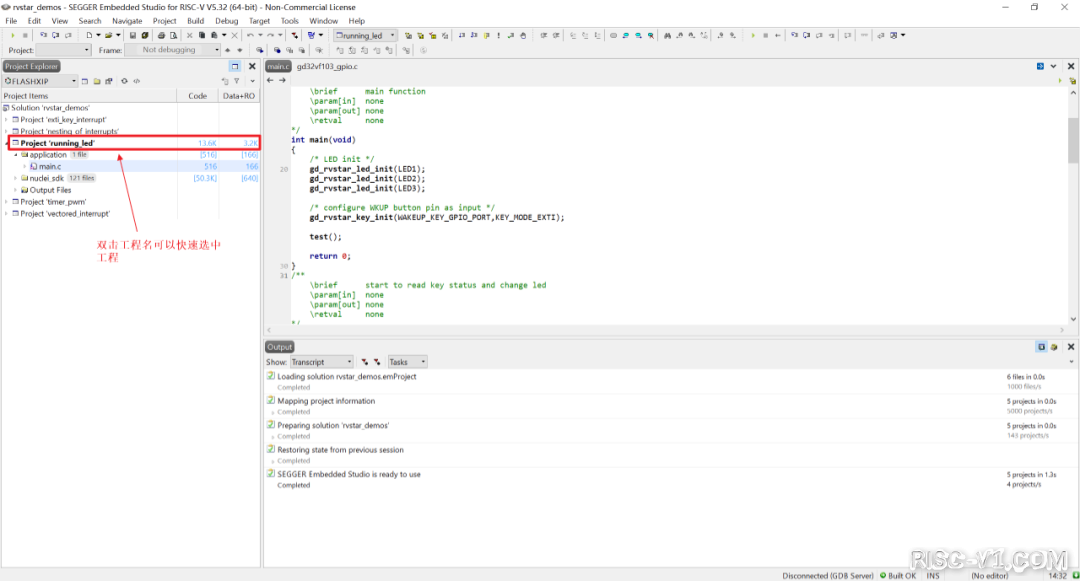
Task: Click the green Go/run icon in the main toolbar
Action: 12,35
